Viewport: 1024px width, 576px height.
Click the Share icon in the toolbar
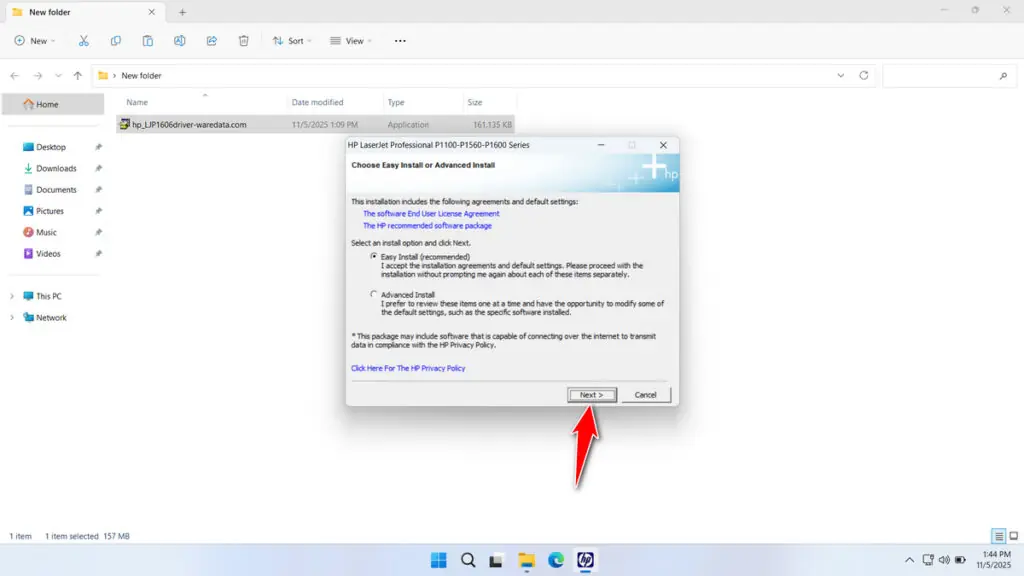(211, 40)
